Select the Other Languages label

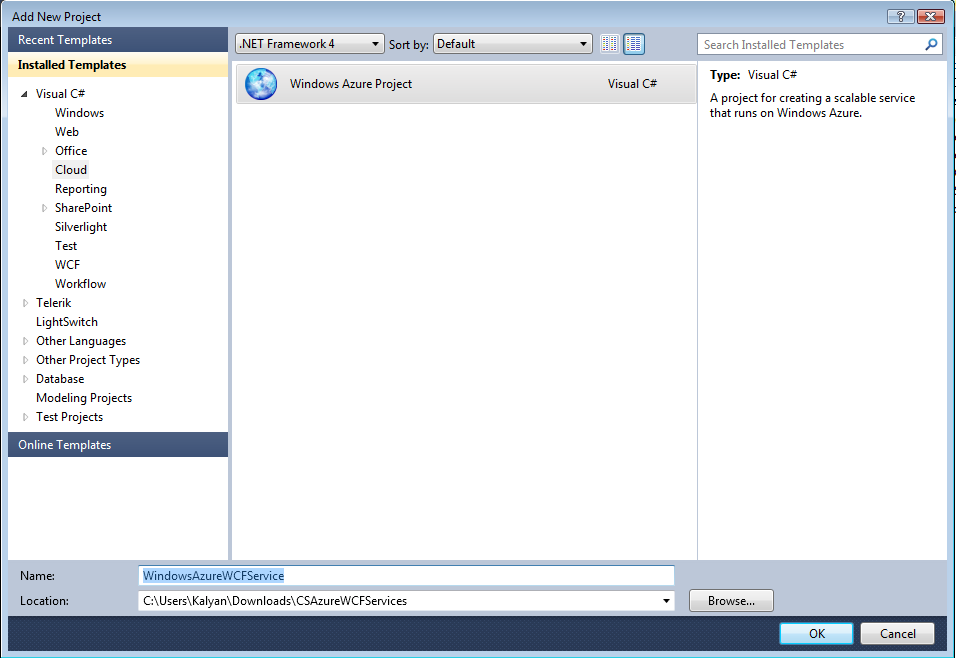pyautogui.click(x=81, y=341)
